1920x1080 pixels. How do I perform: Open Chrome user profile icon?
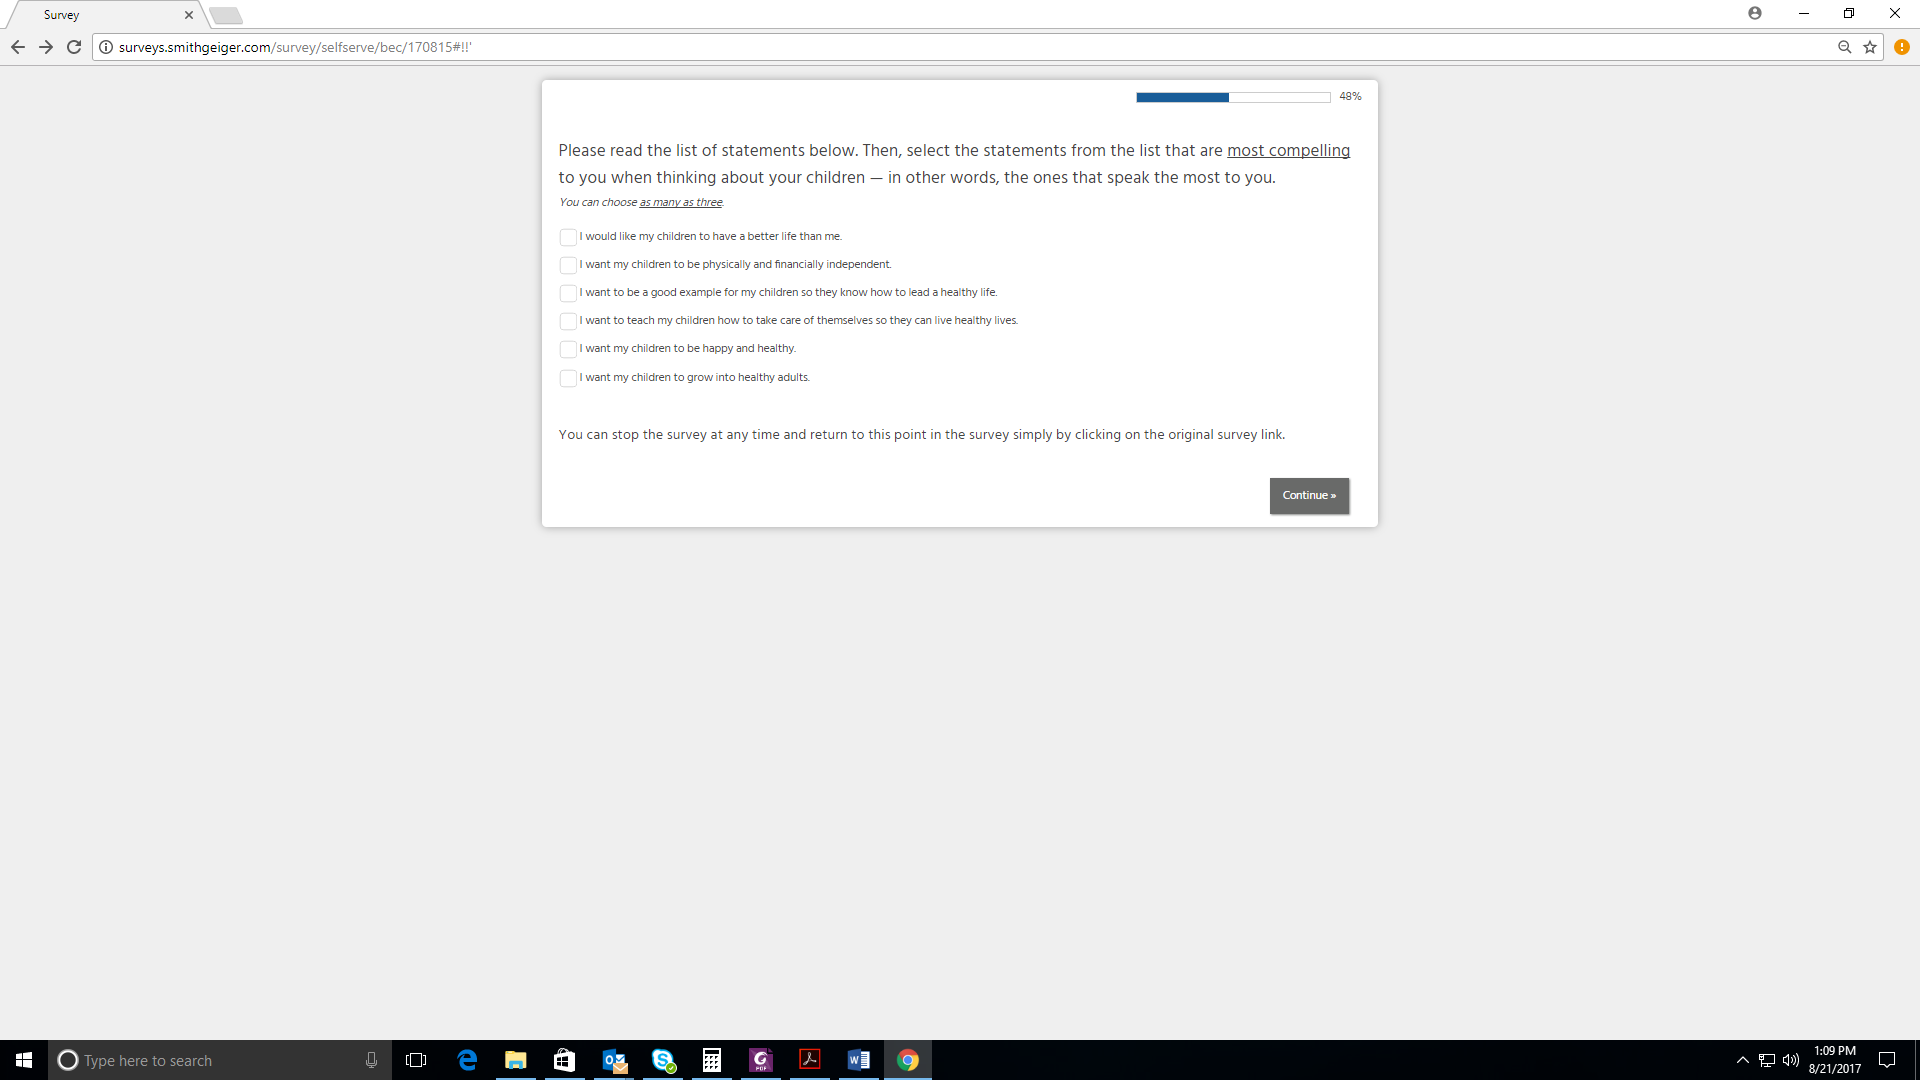tap(1755, 13)
